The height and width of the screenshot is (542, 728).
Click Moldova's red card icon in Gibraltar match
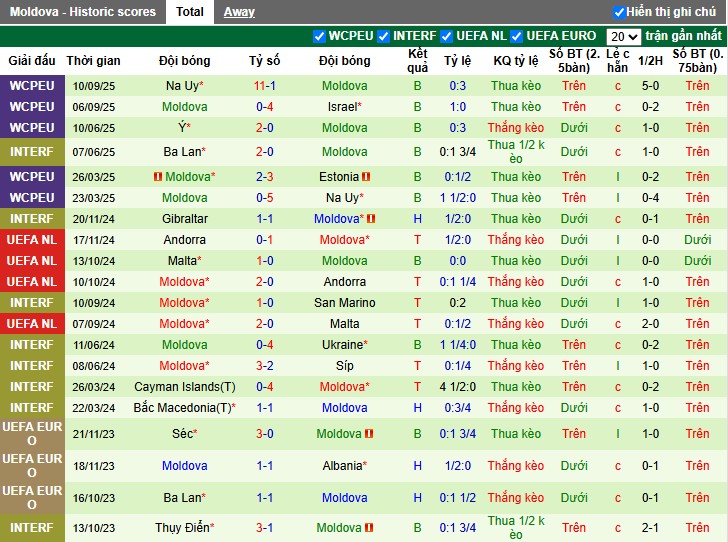click(x=371, y=219)
